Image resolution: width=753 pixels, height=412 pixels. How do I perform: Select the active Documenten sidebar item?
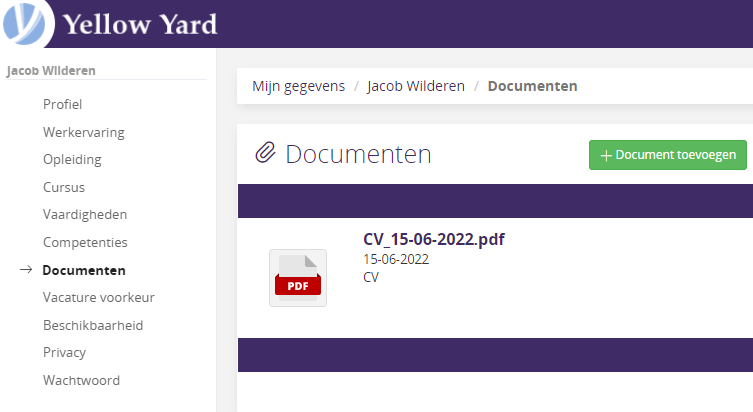click(84, 270)
